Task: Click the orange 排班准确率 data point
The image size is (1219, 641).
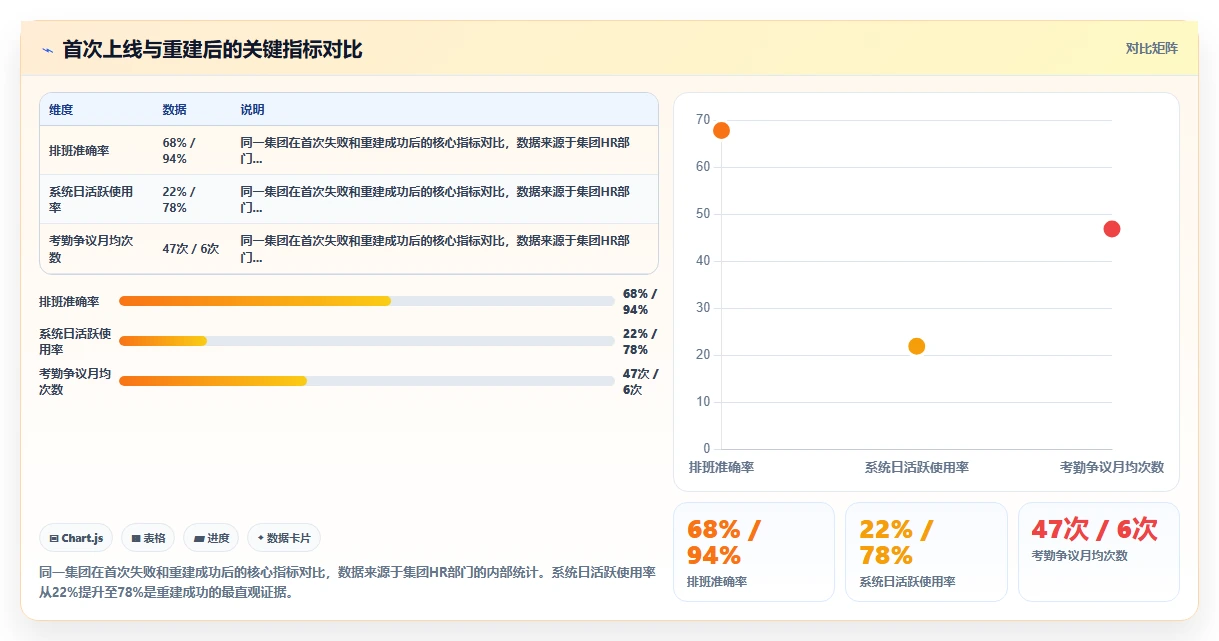Action: coord(721,130)
